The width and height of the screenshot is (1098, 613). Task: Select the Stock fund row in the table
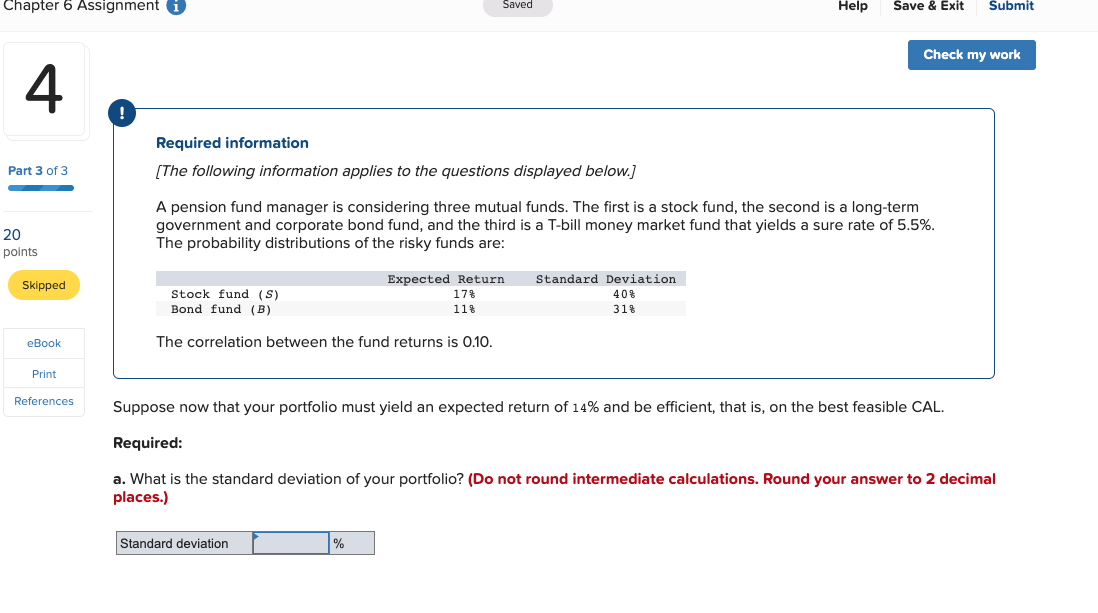coord(420,293)
